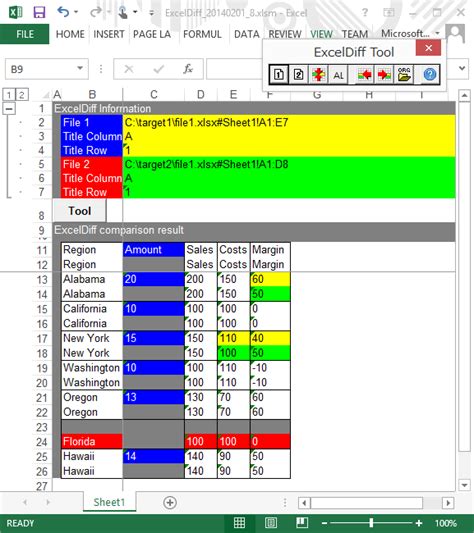The image size is (474, 533).
Task: Click the red-green cross differences icon
Action: 318,74
